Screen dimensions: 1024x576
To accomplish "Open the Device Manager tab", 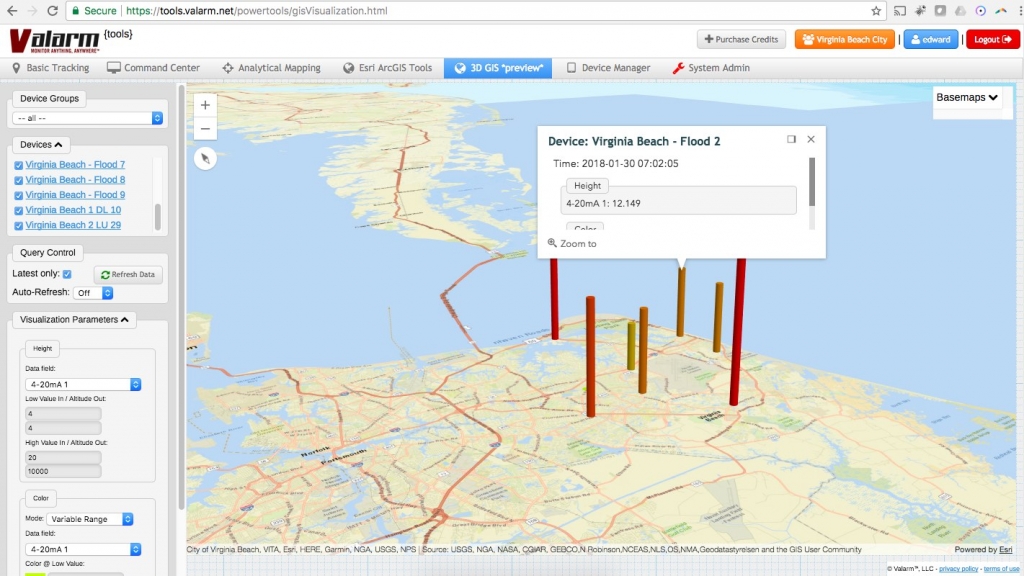I will (608, 68).
